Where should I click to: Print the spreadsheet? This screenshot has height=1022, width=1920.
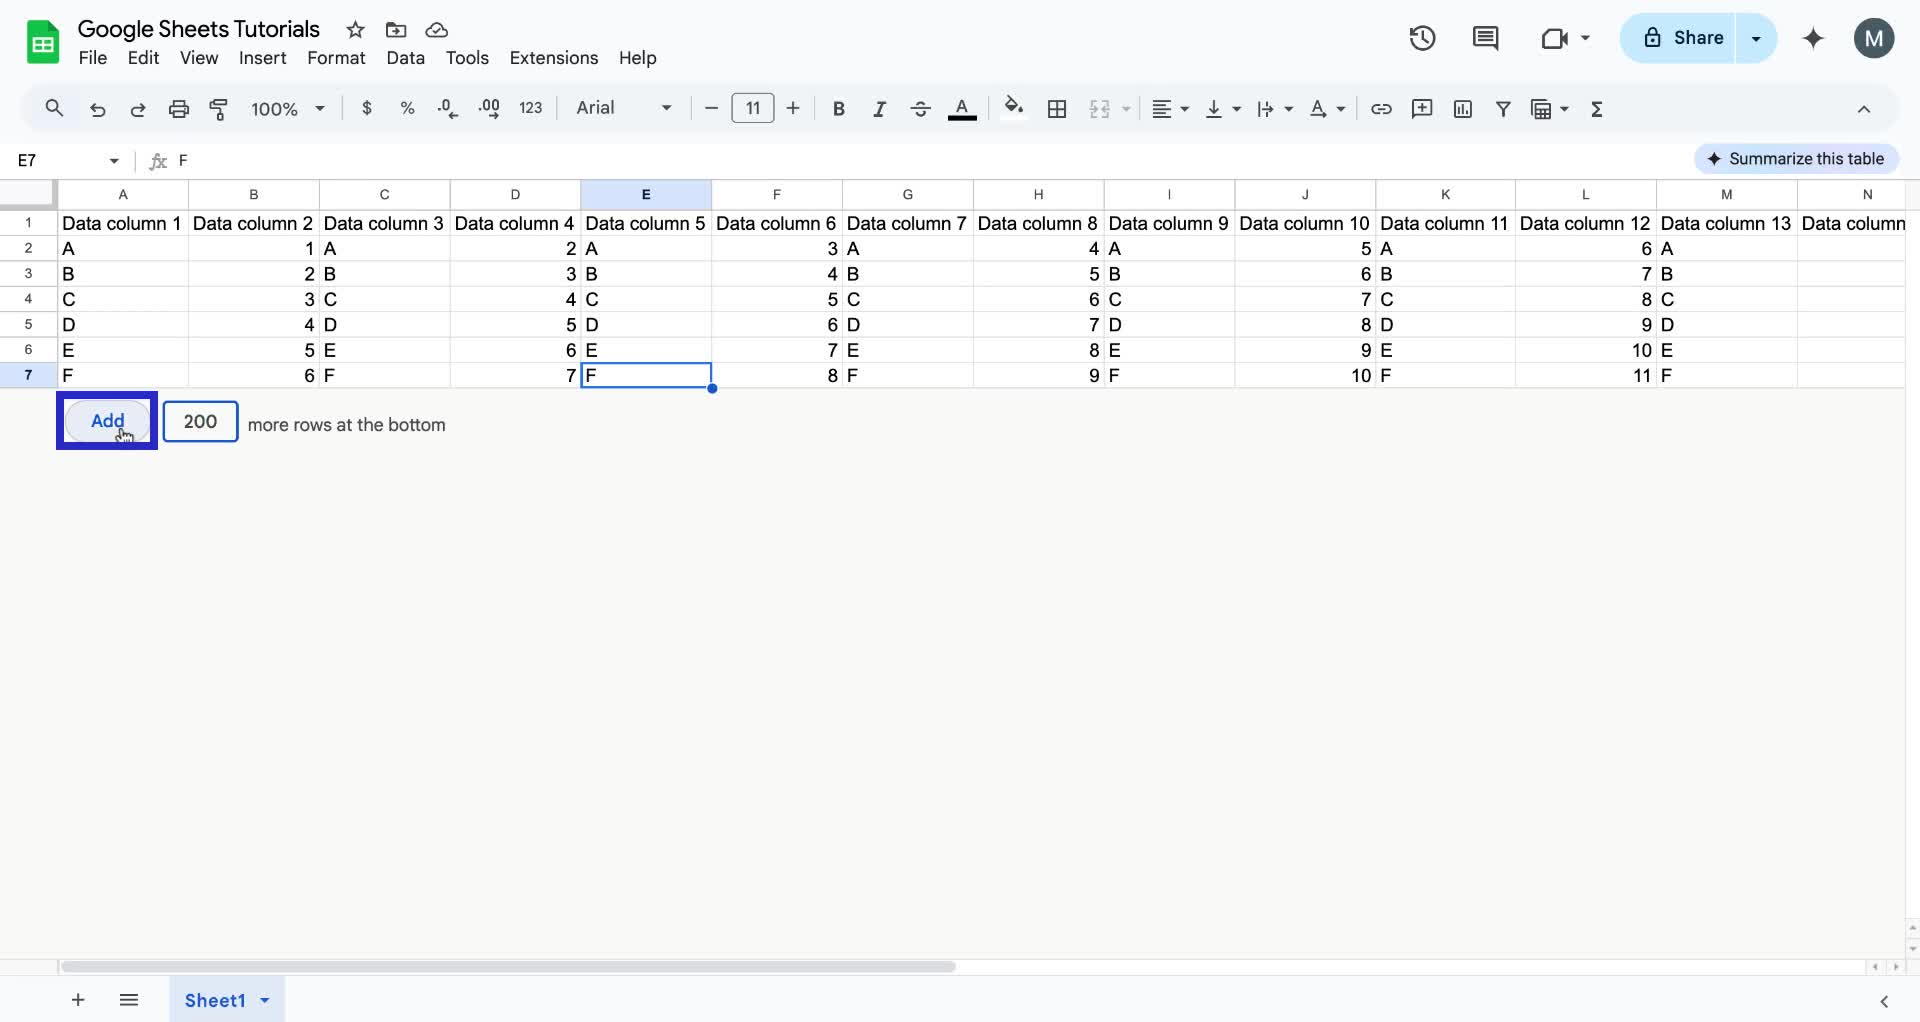click(179, 109)
